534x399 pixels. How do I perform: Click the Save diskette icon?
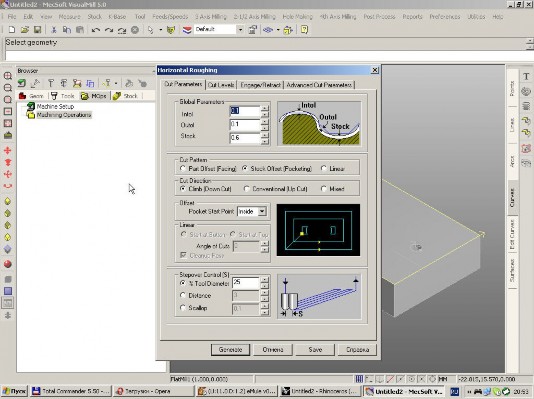click(x=37, y=30)
